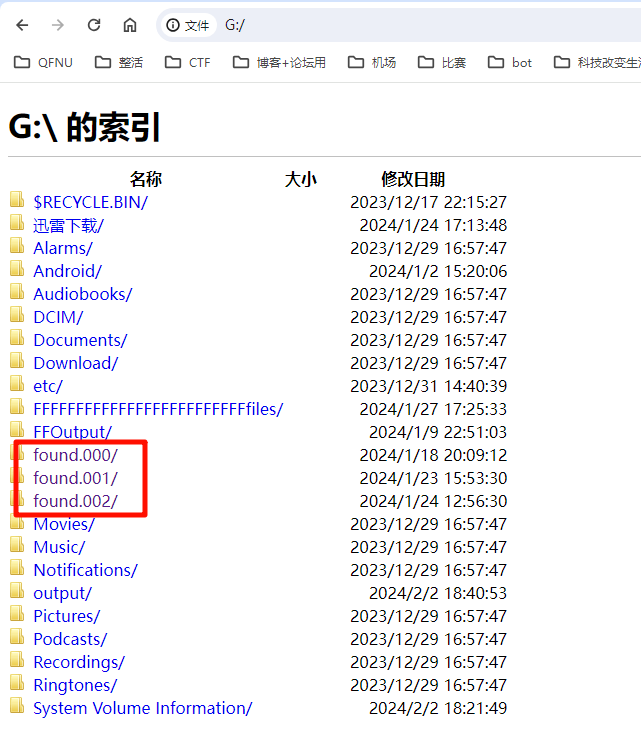Image resolution: width=641 pixels, height=748 pixels.
Task: Open the QFNU bookmark folder
Action: tap(43, 62)
